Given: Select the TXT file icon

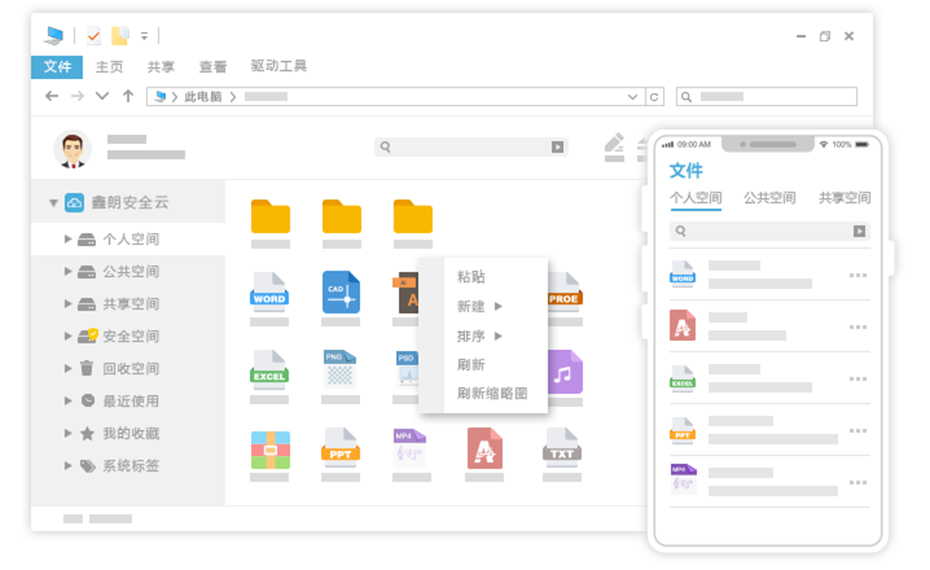Looking at the screenshot, I should (562, 449).
